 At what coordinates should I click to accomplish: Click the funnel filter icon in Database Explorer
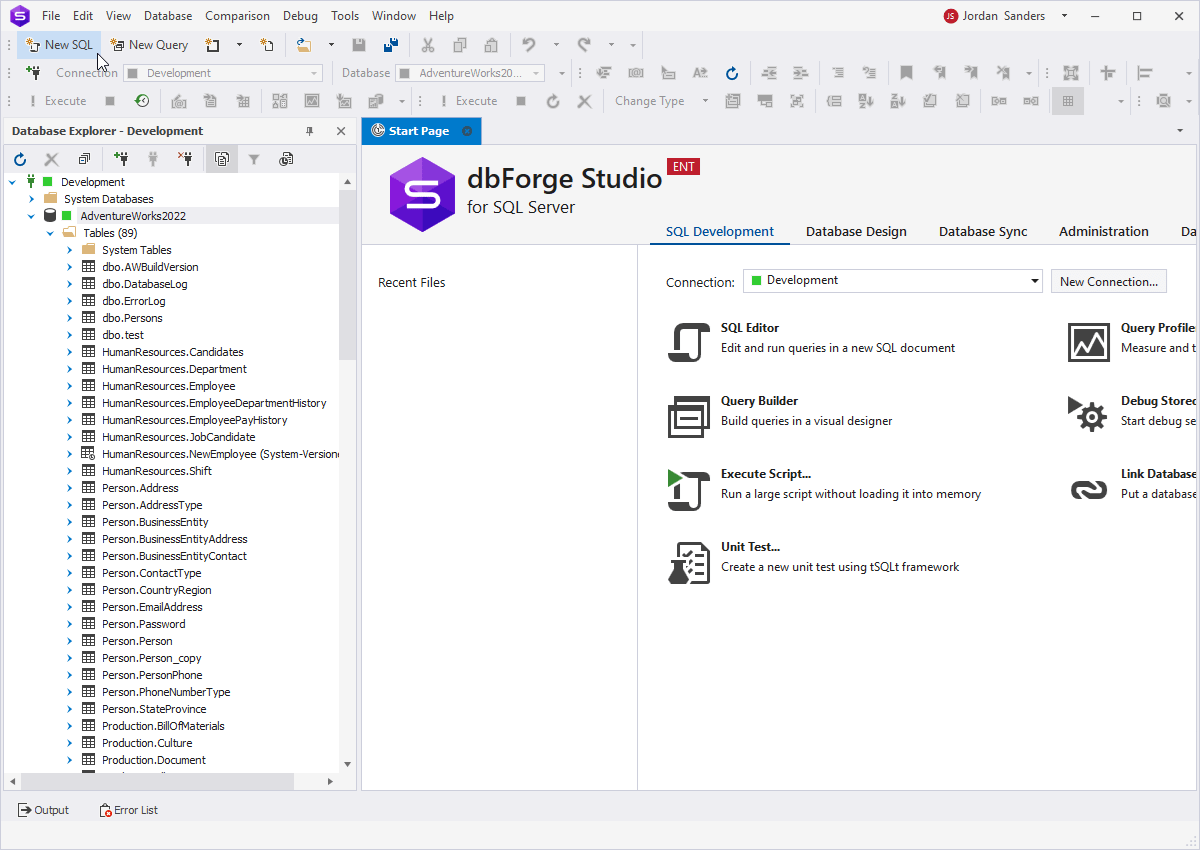click(254, 159)
